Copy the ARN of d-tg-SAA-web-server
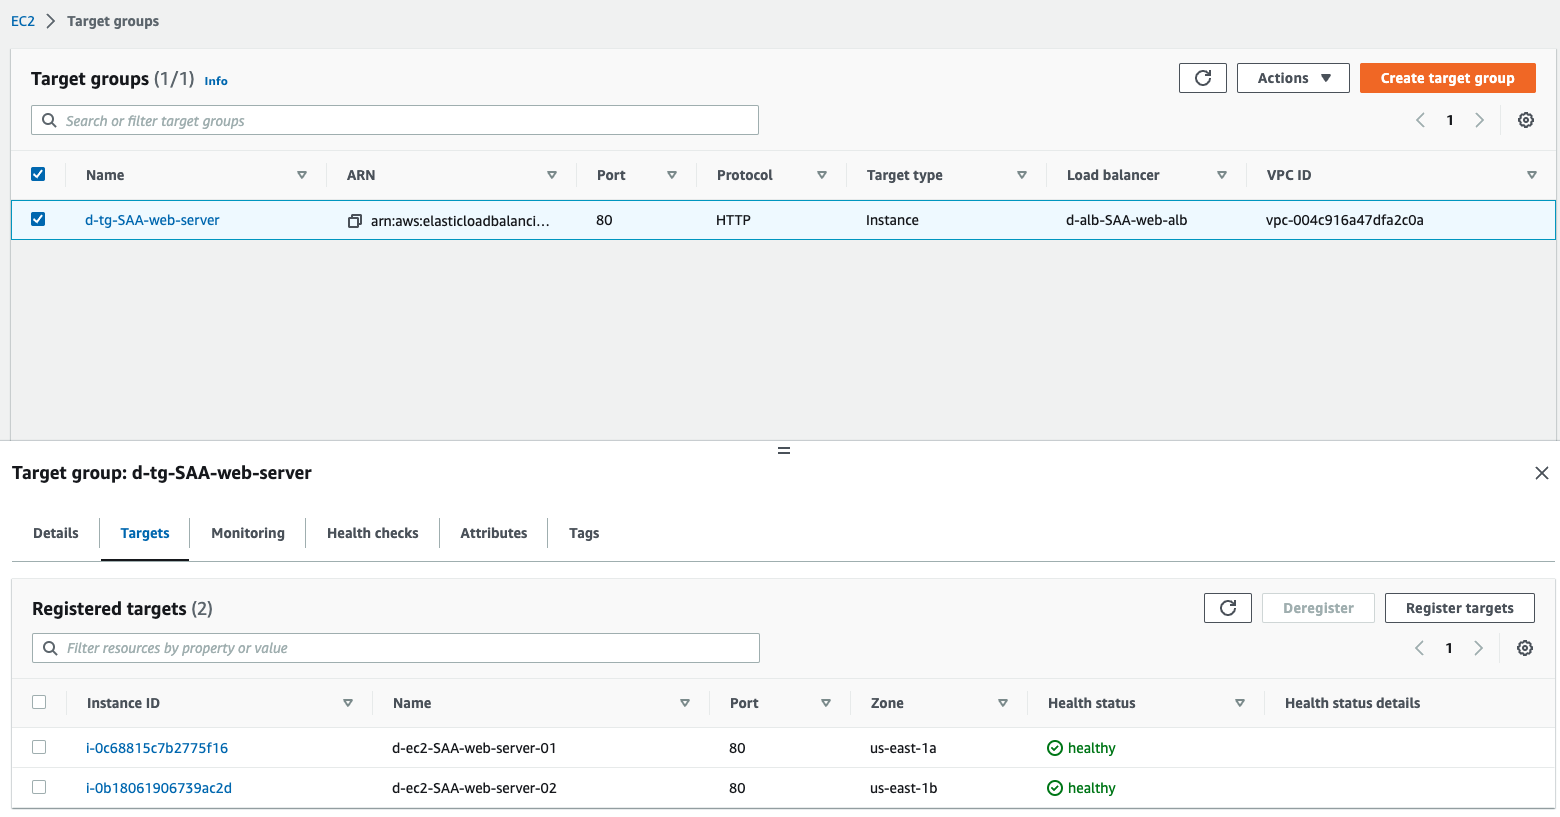 point(354,221)
